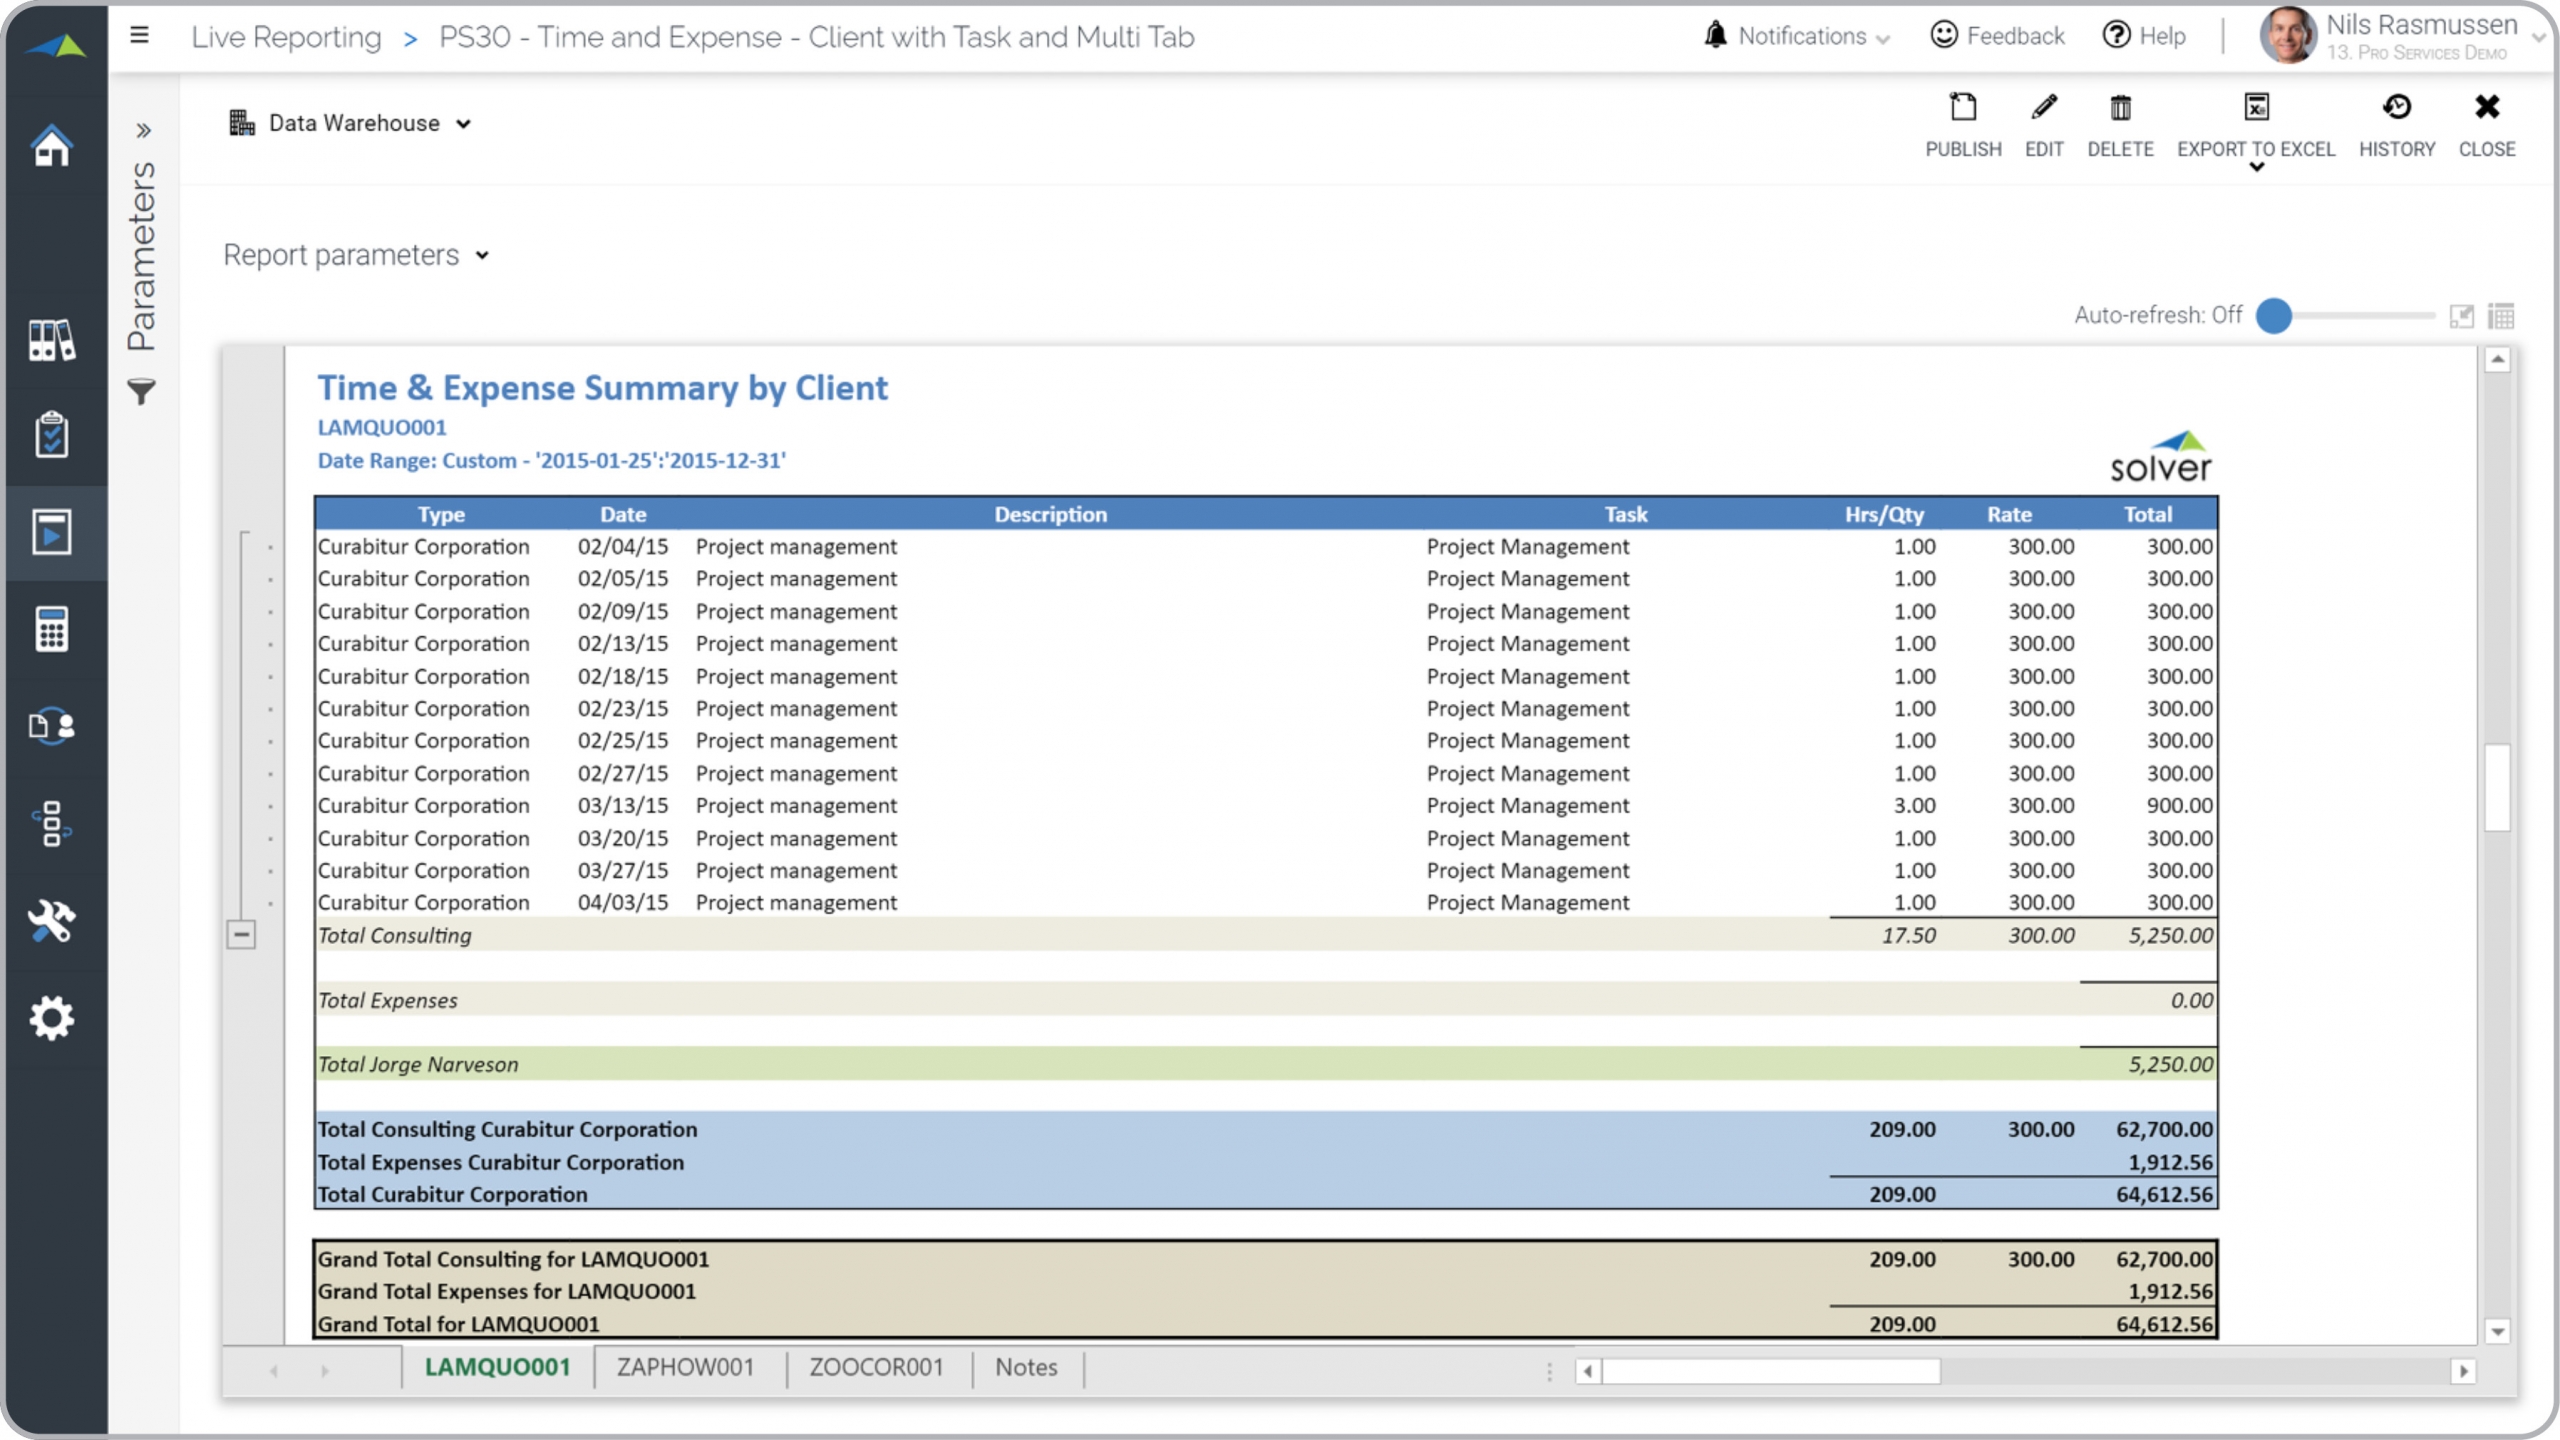The height and width of the screenshot is (1440, 2560).
Task: Collapse the Total Consulting row group
Action: point(241,935)
